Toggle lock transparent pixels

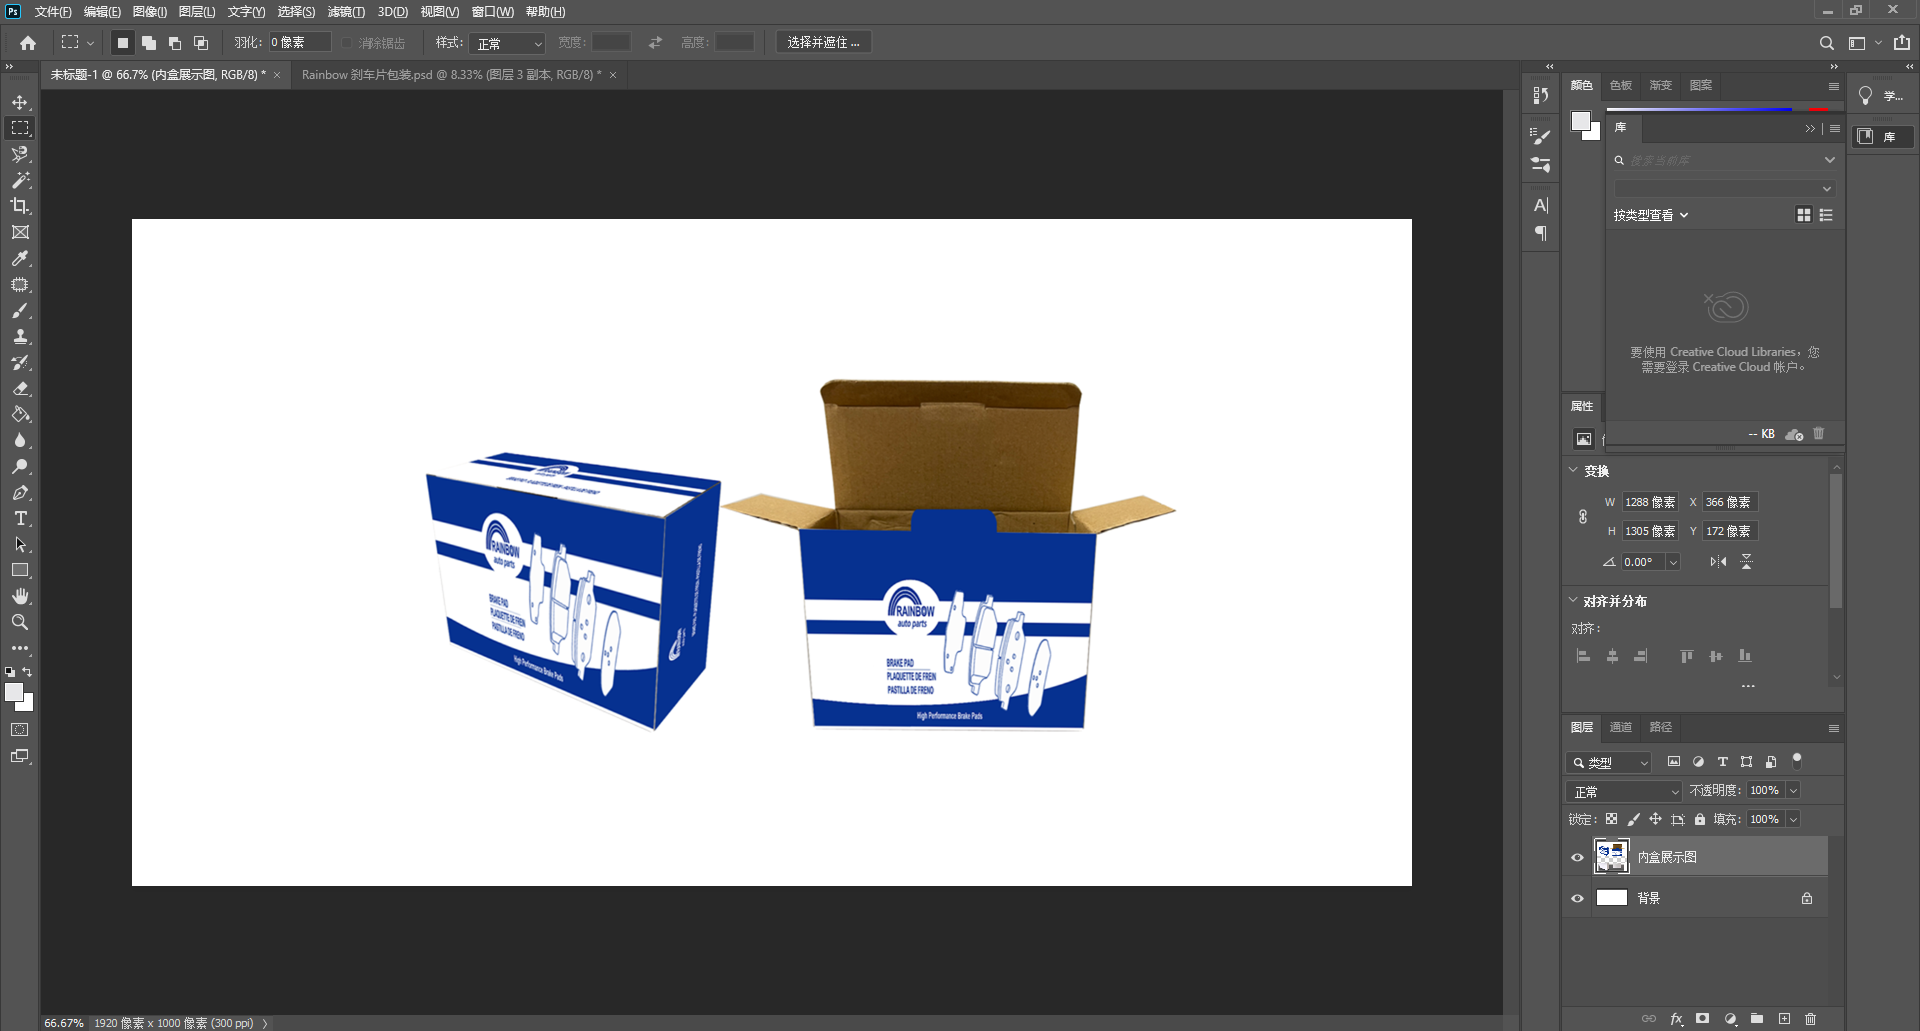1611,819
